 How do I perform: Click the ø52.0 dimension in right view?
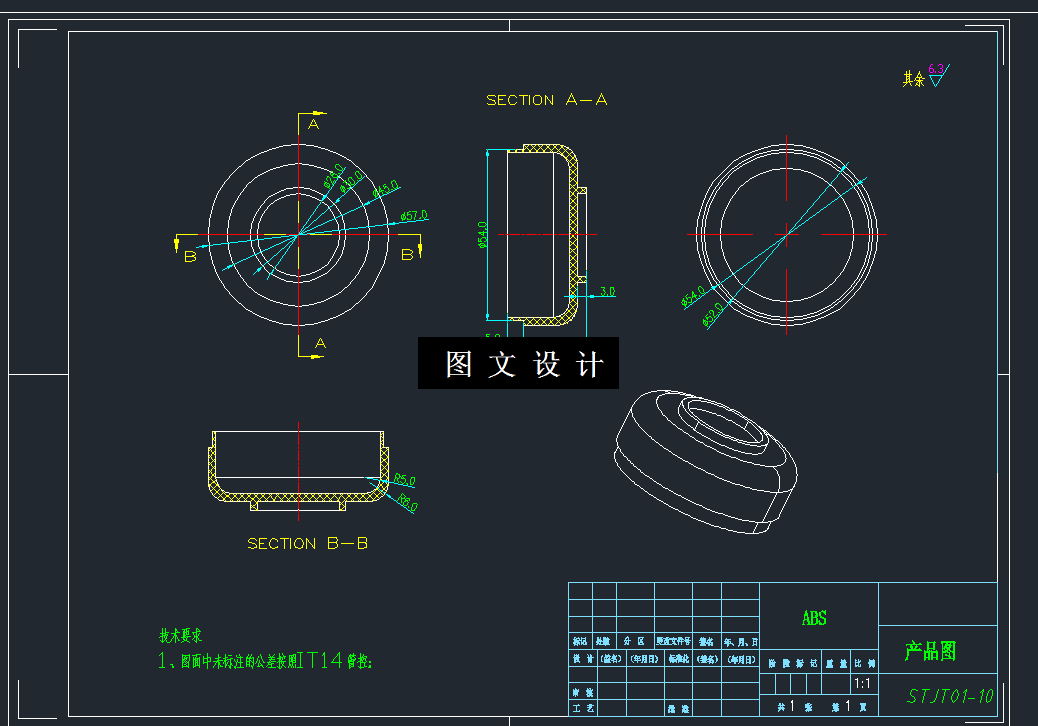[712, 315]
